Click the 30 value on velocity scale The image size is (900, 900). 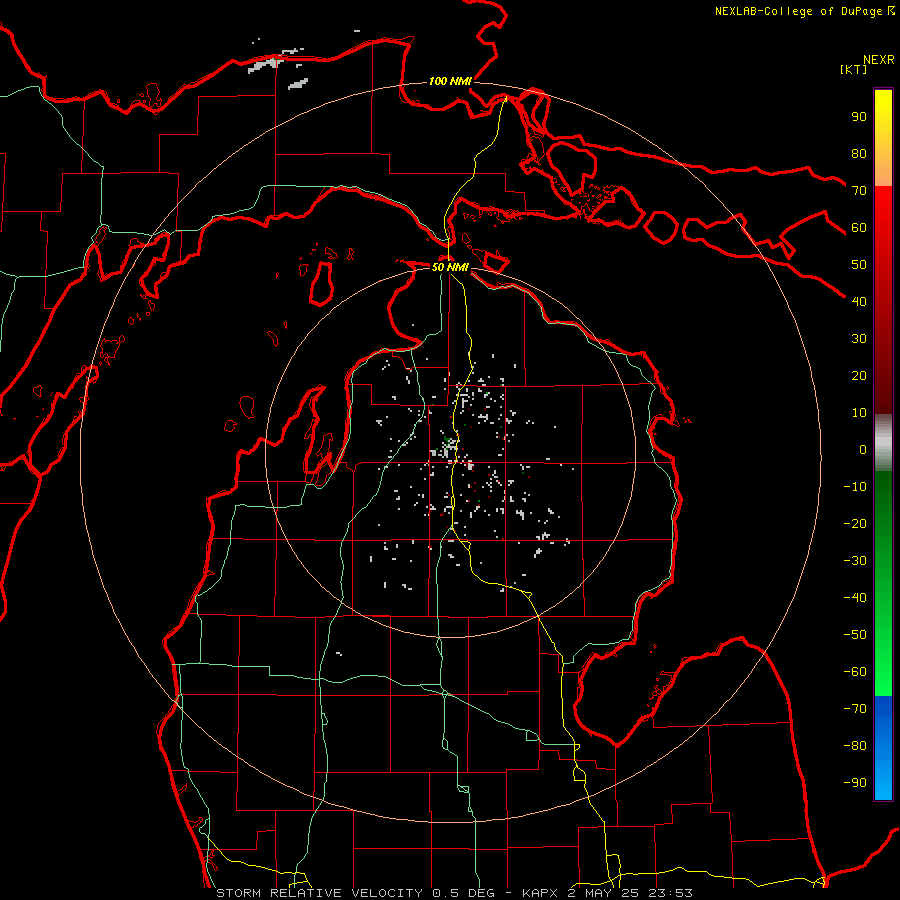pos(859,339)
